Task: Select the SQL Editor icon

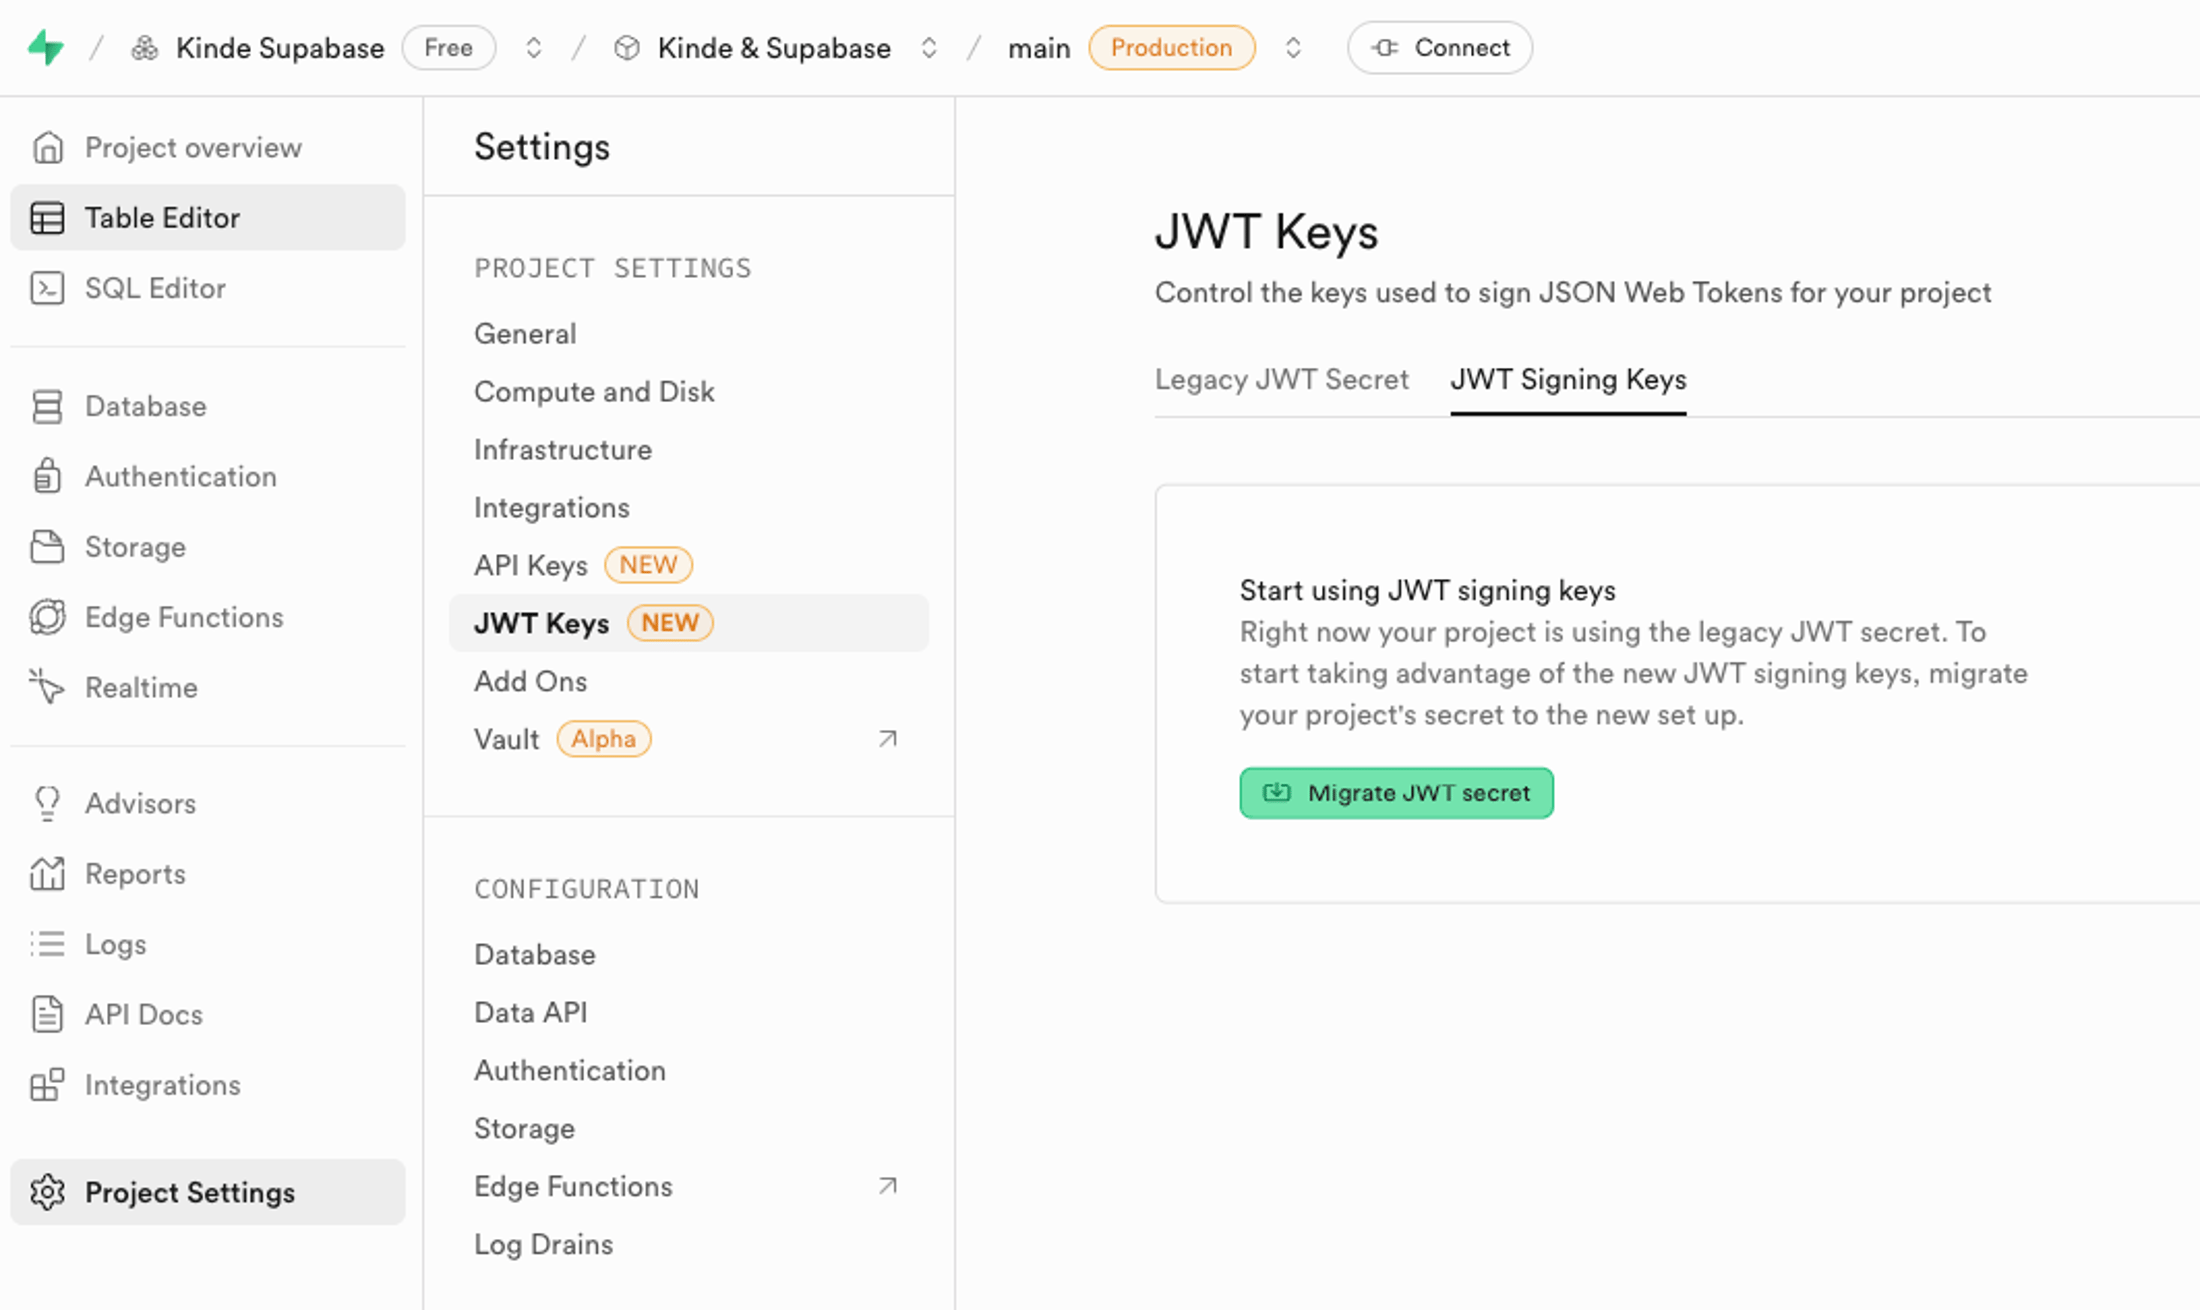Action: [x=47, y=288]
